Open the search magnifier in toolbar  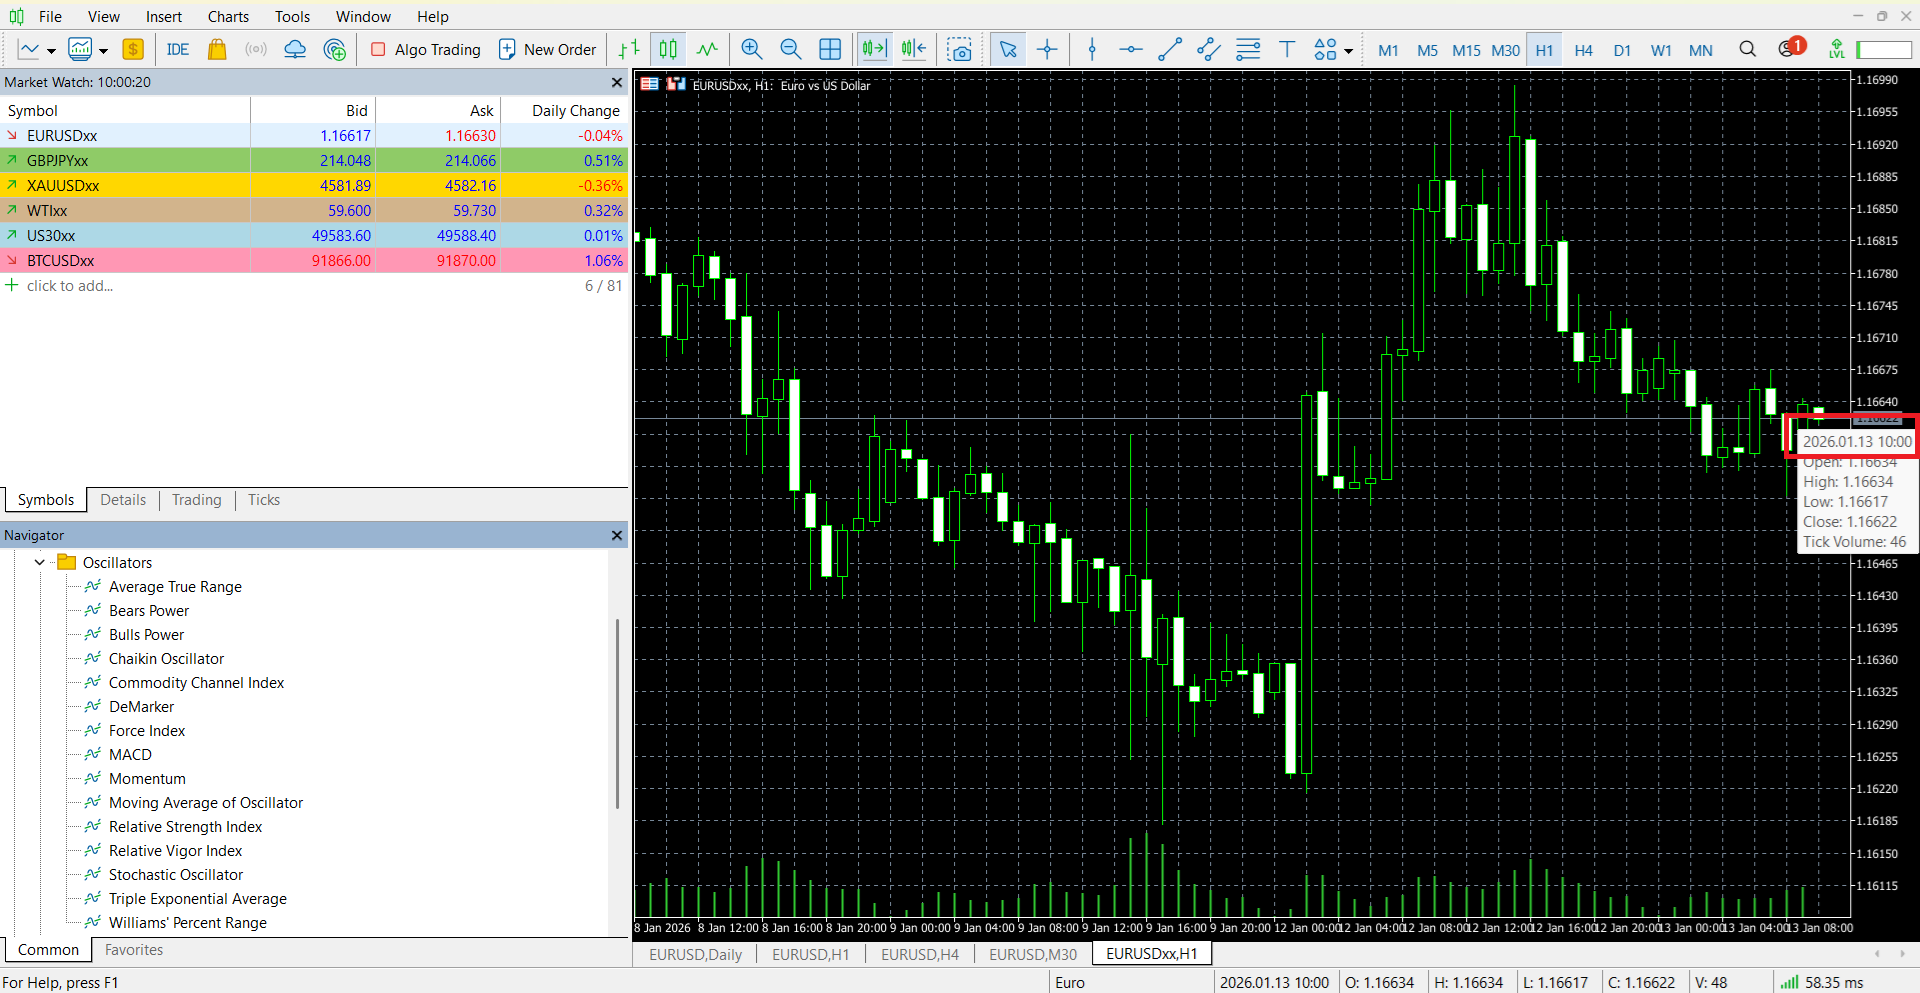pyautogui.click(x=1747, y=49)
